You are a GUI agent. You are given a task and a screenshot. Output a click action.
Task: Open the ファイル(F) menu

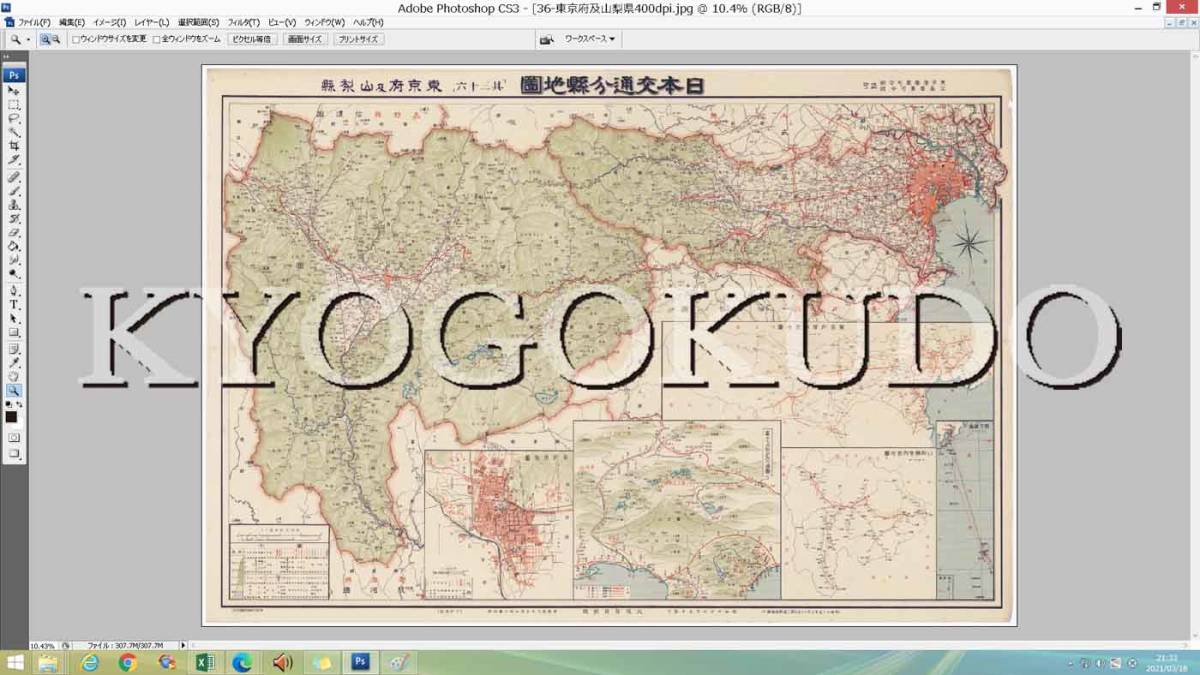click(34, 22)
